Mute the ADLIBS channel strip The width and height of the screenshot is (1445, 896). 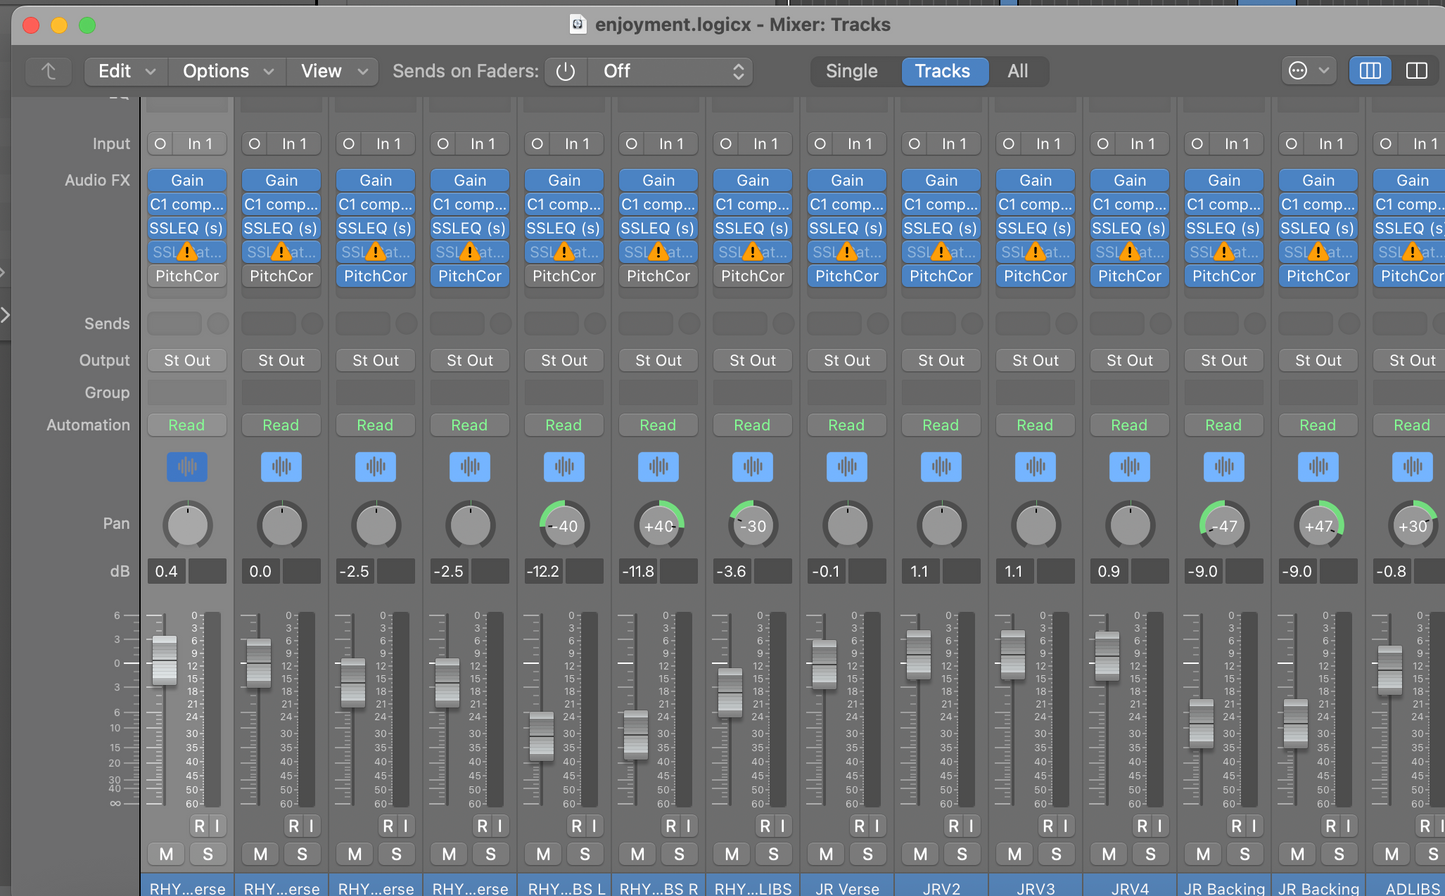pos(1392,854)
